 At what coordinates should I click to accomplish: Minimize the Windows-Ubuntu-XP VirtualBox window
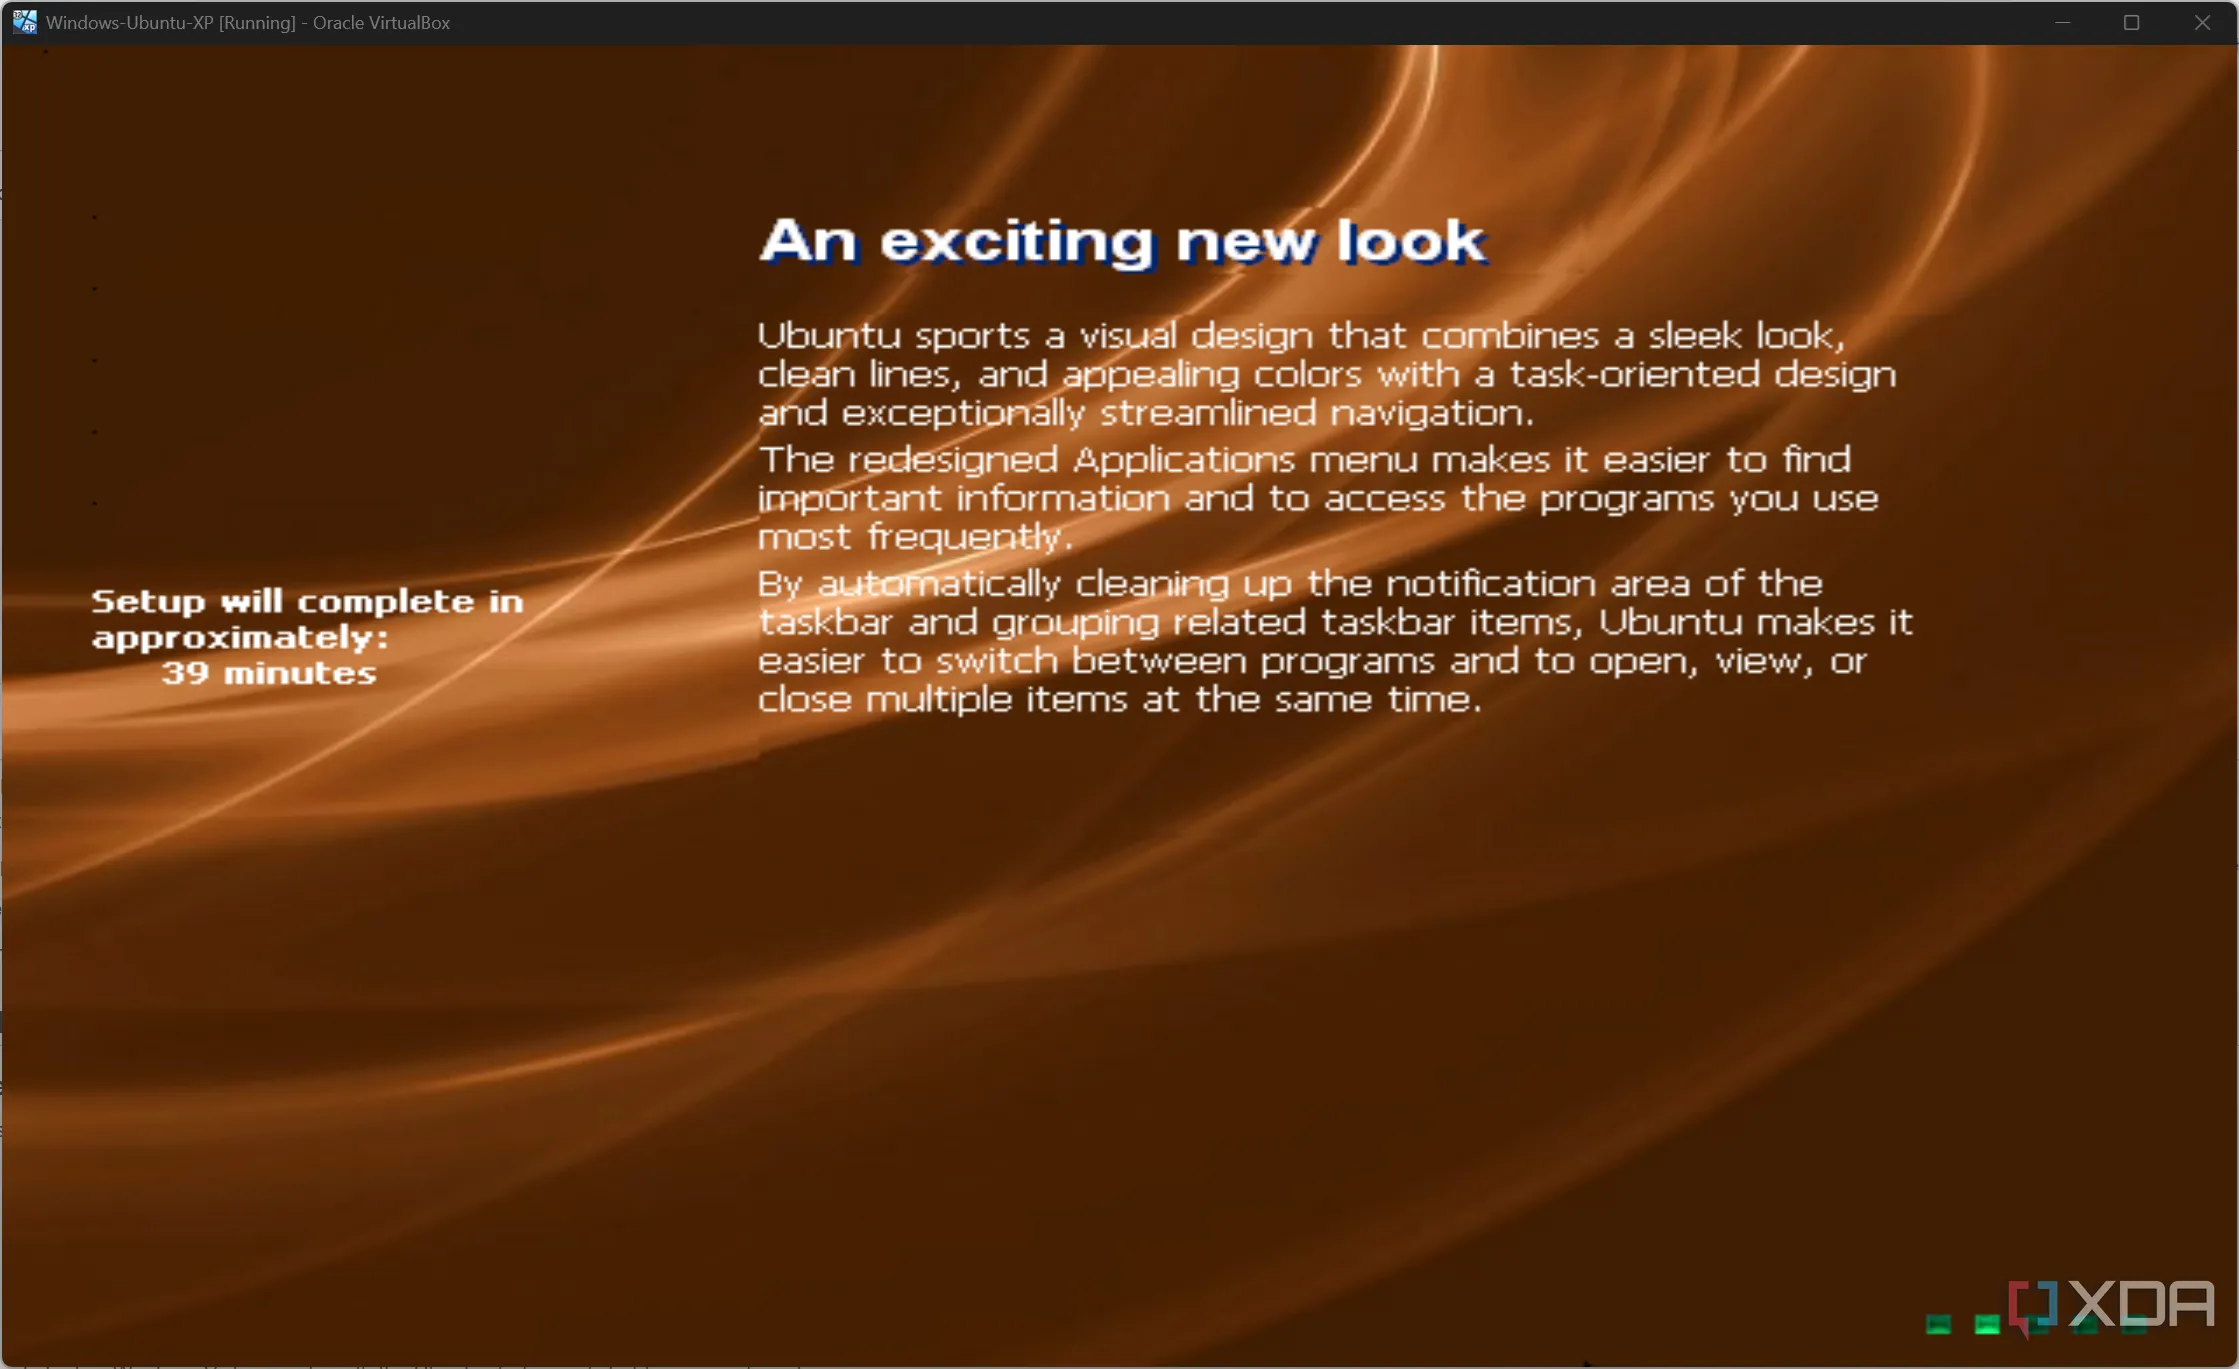pos(2062,22)
